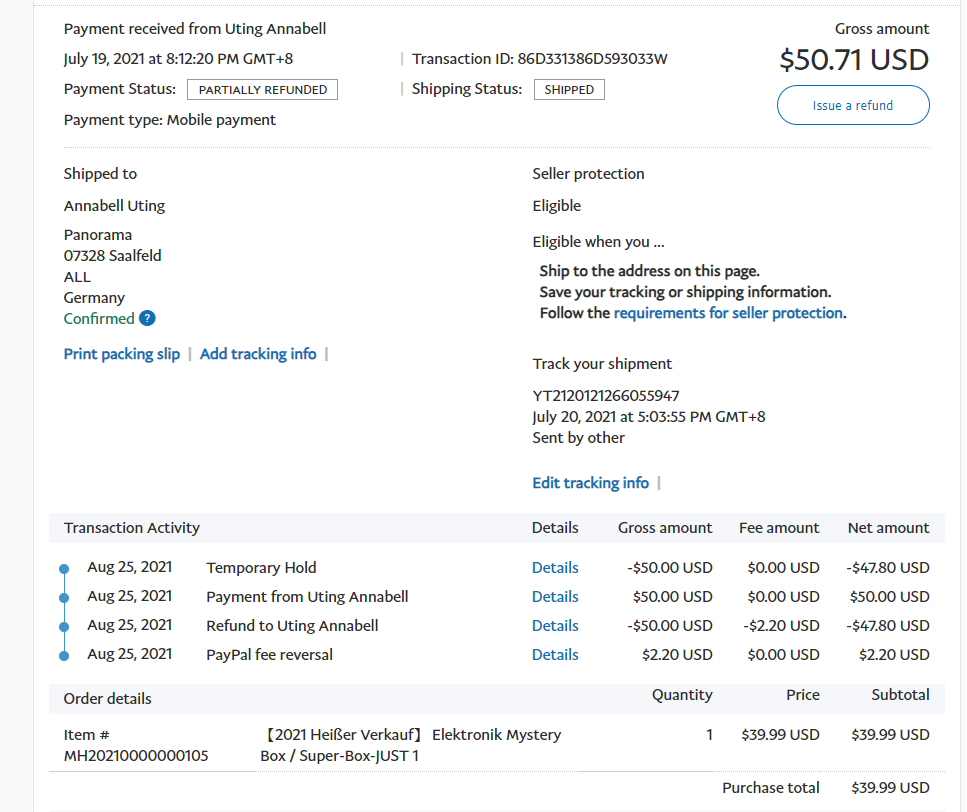
Task: Click the tracking number YT2120121266055947
Action: tap(606, 396)
